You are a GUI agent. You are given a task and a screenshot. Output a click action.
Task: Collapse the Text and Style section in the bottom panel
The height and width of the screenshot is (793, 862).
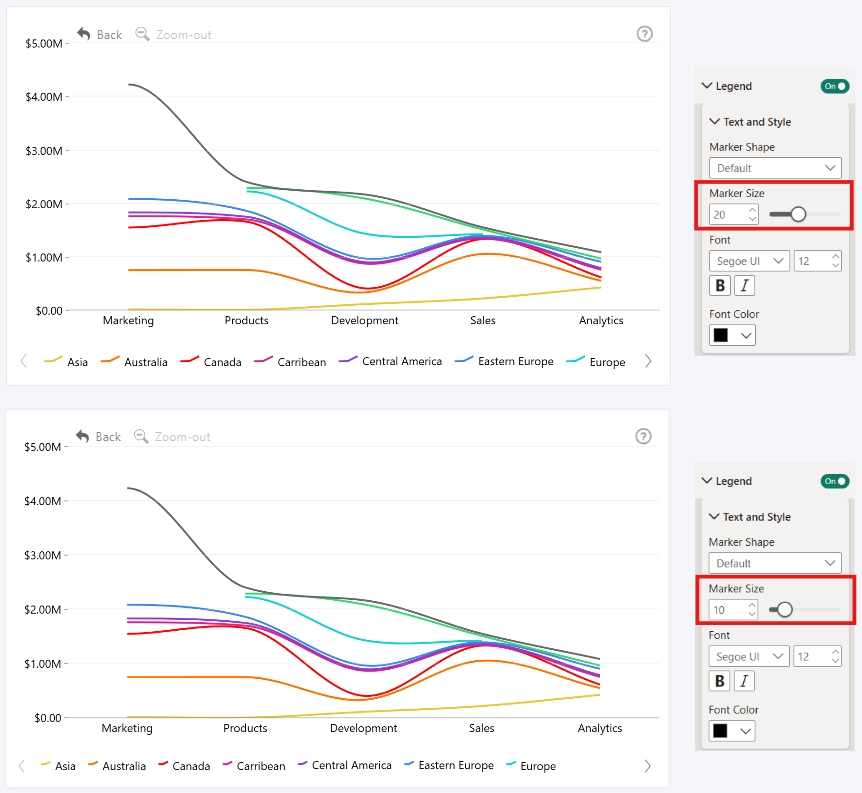[714, 516]
